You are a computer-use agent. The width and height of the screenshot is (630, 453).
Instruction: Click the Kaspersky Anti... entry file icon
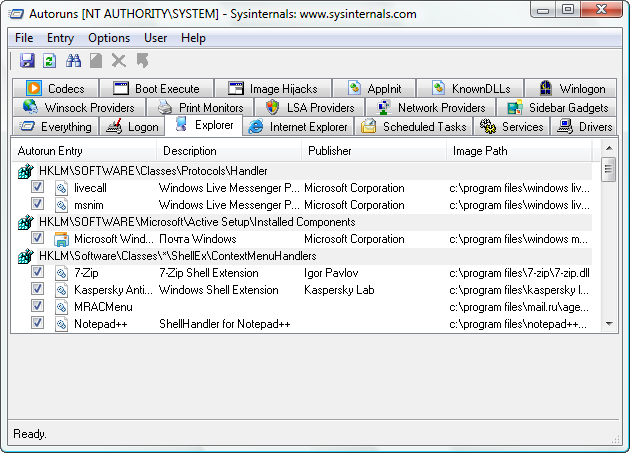(61, 290)
